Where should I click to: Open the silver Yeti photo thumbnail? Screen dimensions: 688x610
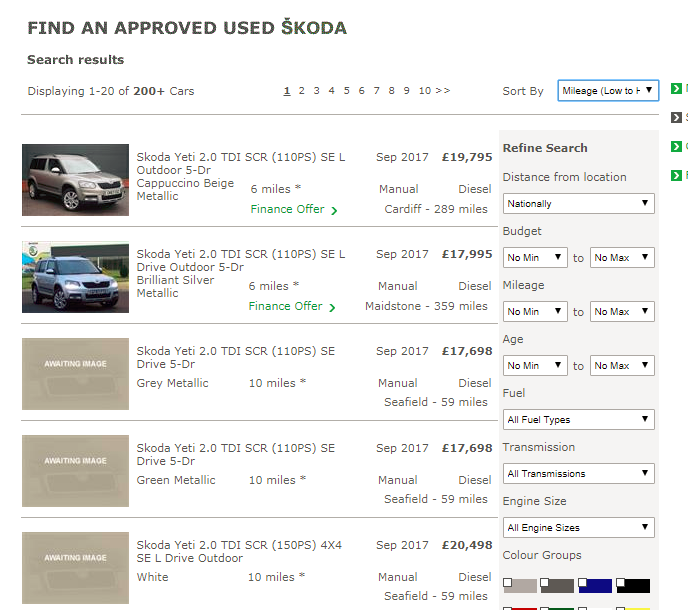(x=75, y=277)
